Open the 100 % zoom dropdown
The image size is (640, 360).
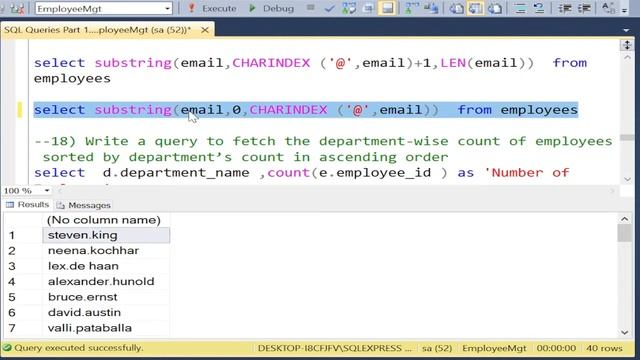pos(47,191)
